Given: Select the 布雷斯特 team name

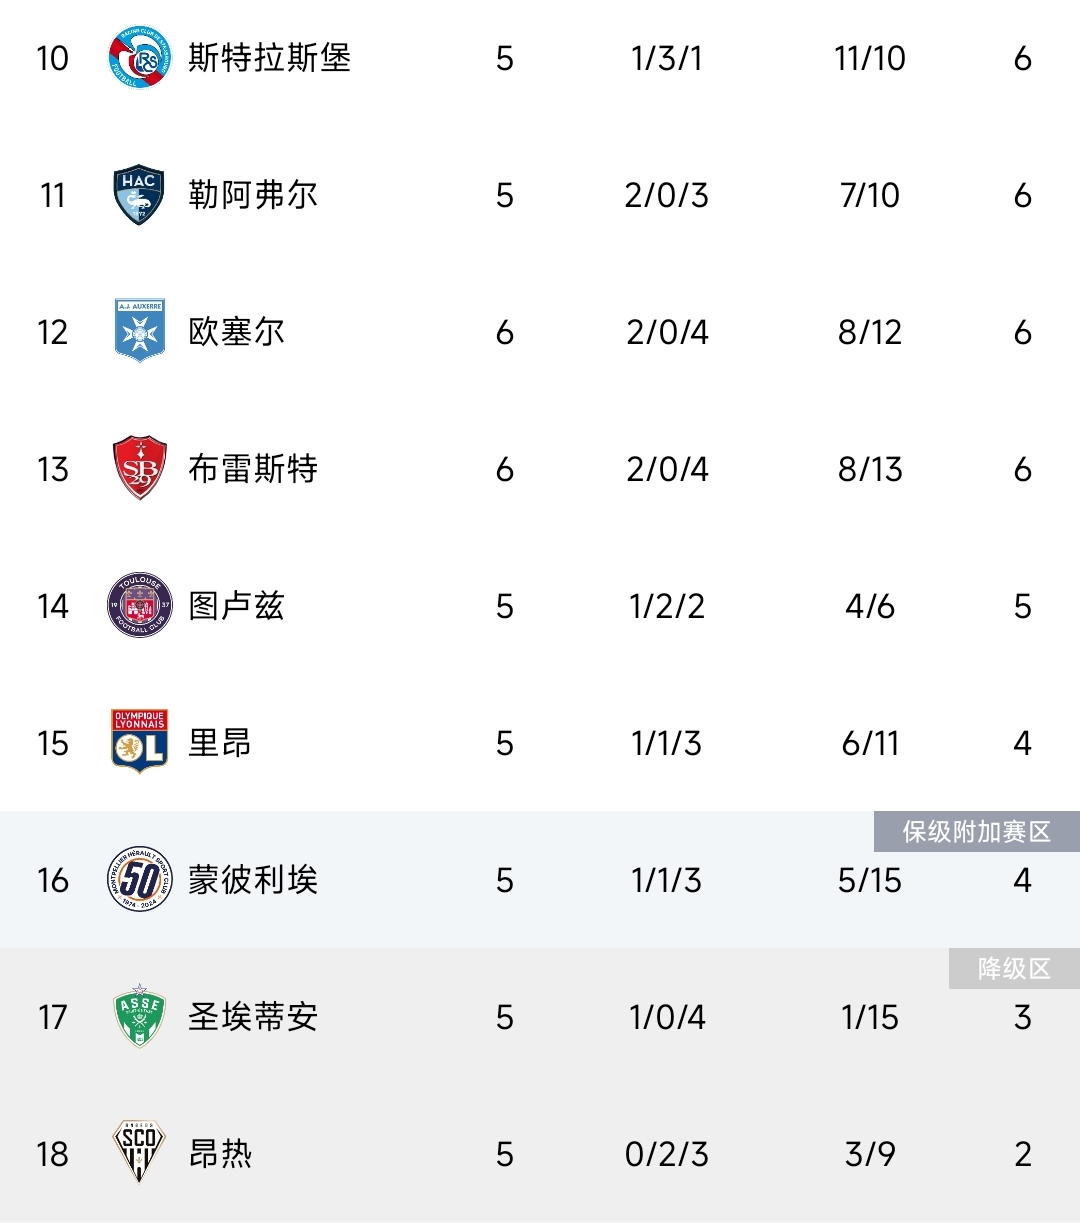Looking at the screenshot, I should point(253,469).
